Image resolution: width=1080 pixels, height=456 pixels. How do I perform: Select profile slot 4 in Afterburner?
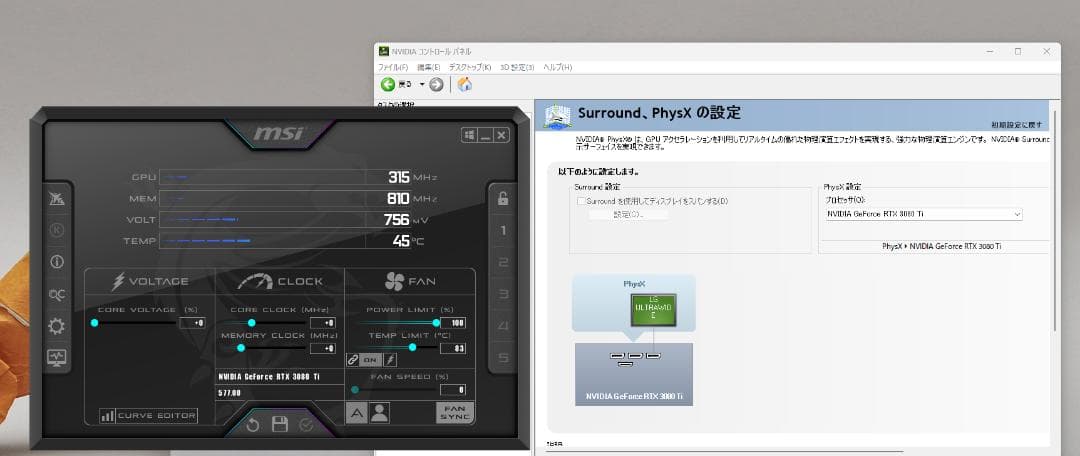(503, 326)
